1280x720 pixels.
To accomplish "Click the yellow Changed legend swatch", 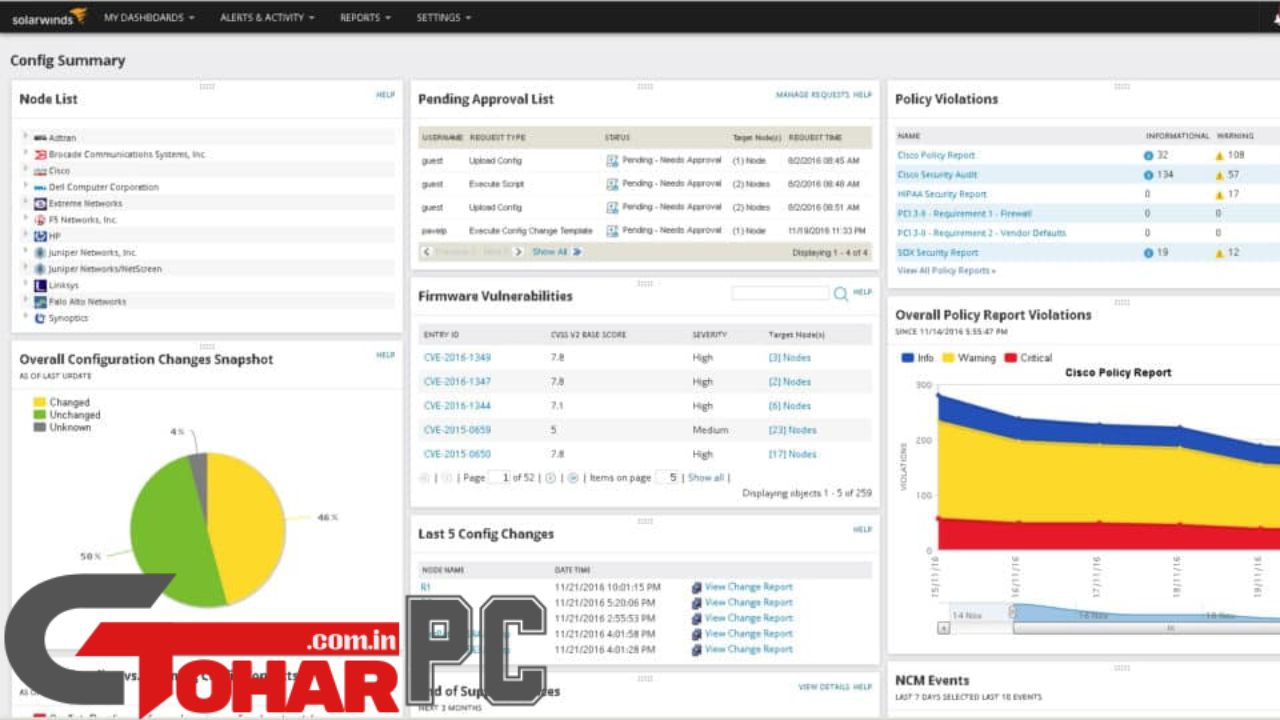I will pyautogui.click(x=39, y=402).
